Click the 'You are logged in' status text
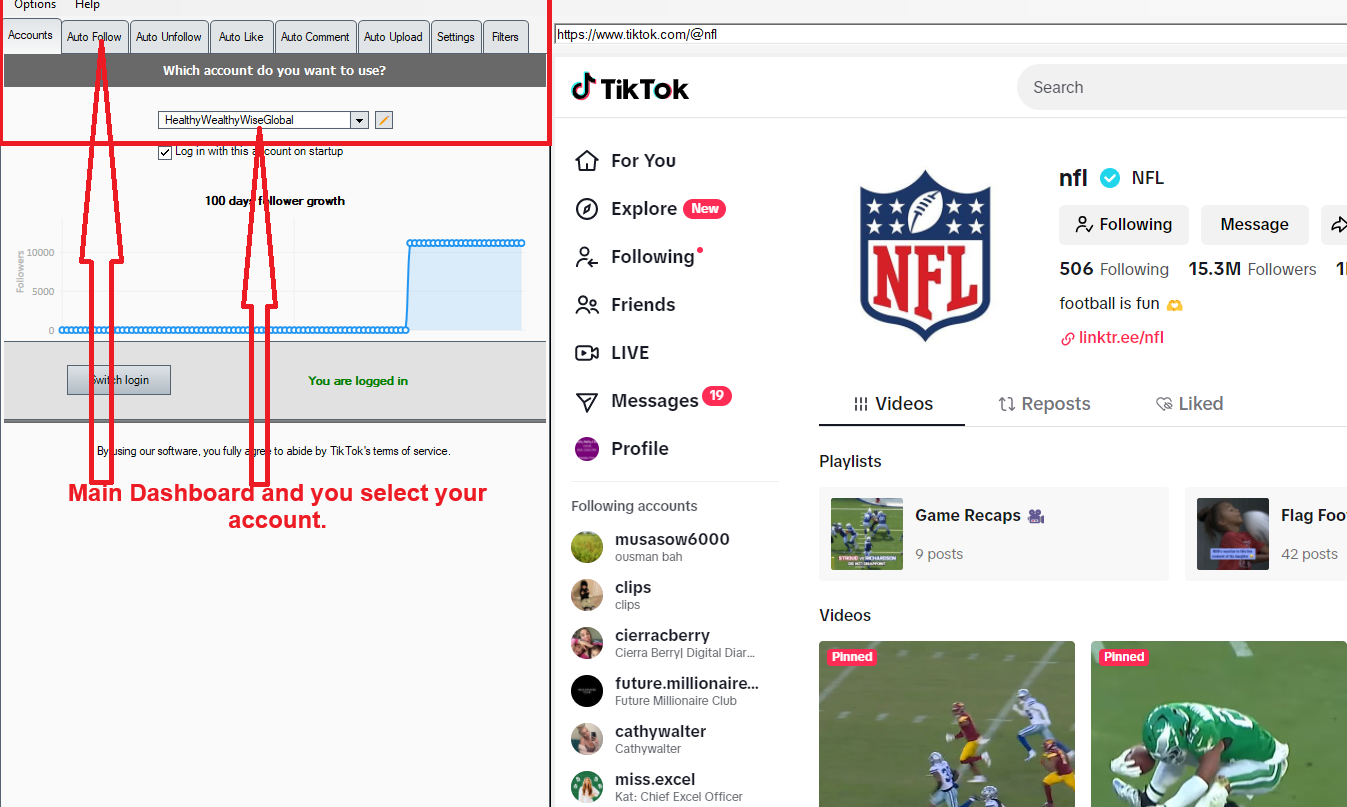Image resolution: width=1347 pixels, height=807 pixels. pos(358,381)
